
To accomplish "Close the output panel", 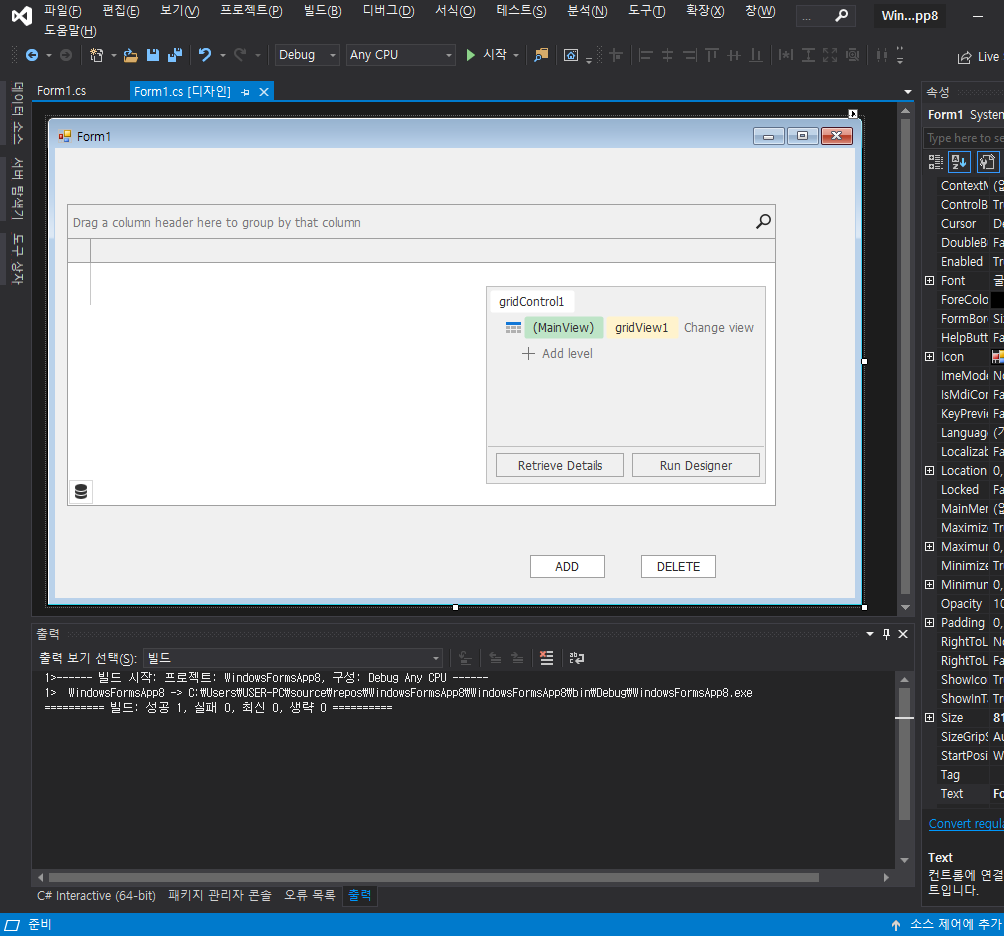I will (903, 634).
